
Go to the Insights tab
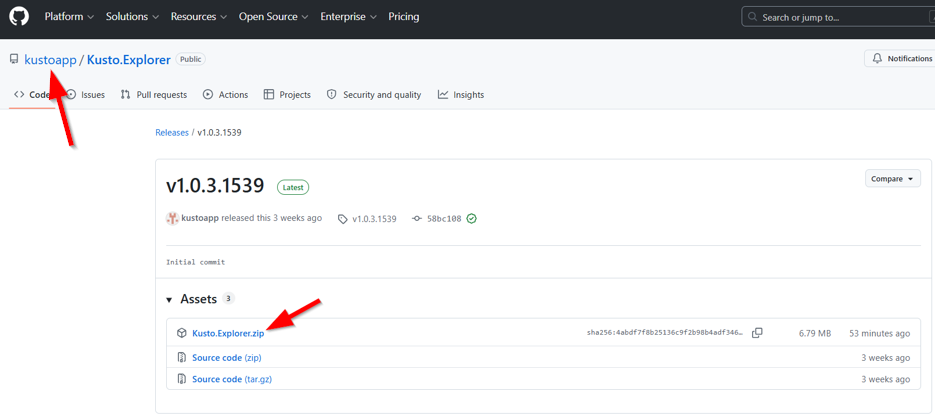[x=461, y=95]
